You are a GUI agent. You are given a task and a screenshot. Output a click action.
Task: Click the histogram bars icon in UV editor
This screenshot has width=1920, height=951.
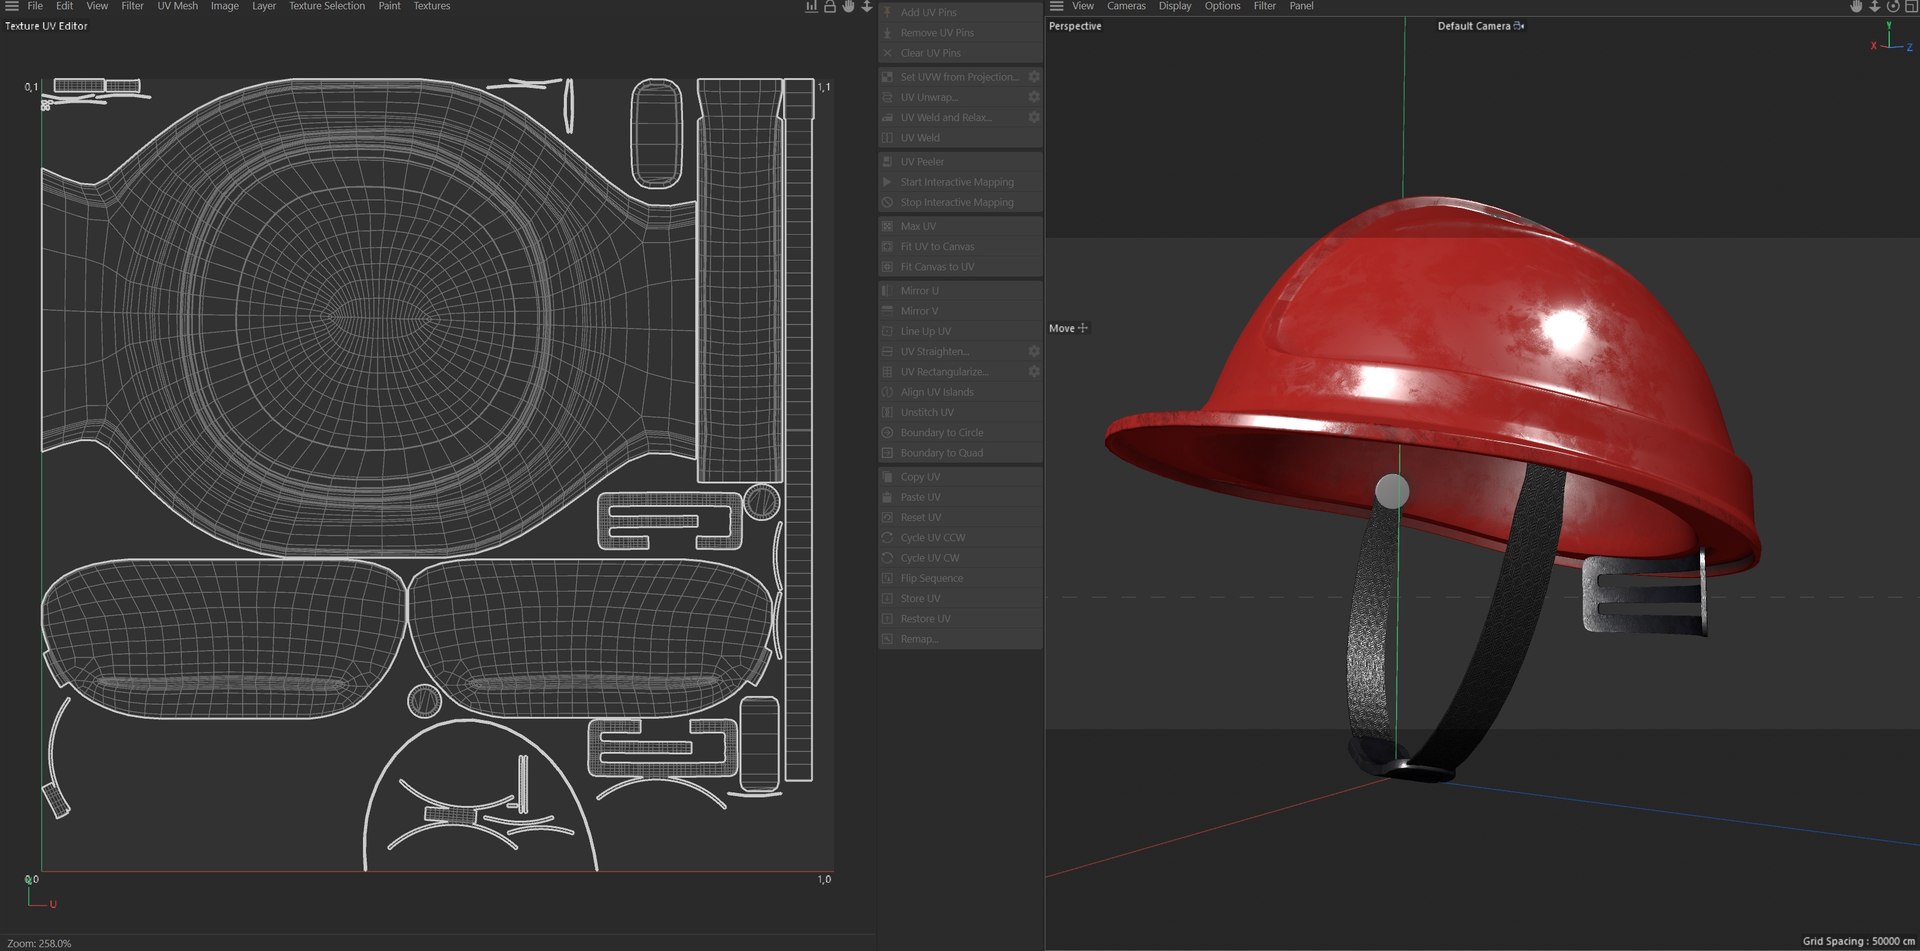(811, 6)
